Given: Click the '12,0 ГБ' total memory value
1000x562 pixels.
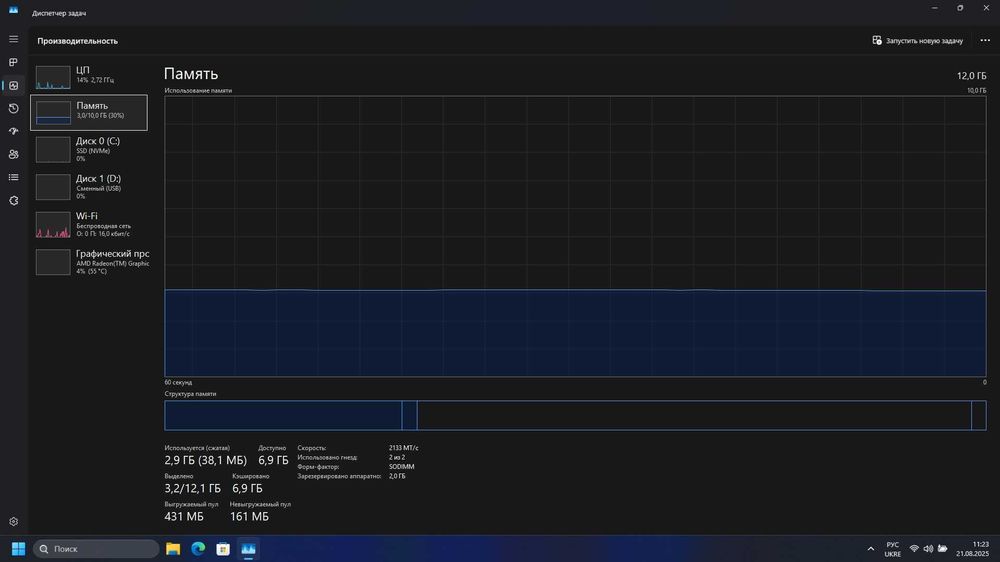Looking at the screenshot, I should [x=971, y=76].
